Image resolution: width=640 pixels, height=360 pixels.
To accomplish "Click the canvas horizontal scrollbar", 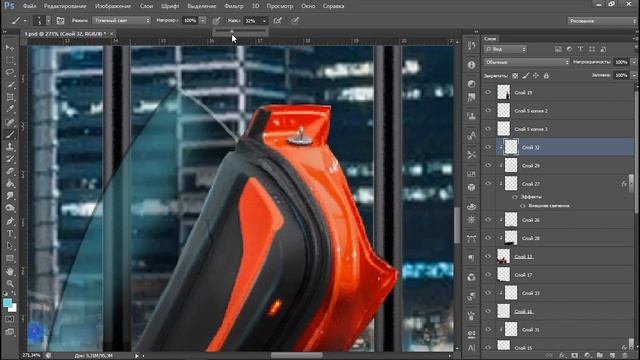I will tap(297, 355).
